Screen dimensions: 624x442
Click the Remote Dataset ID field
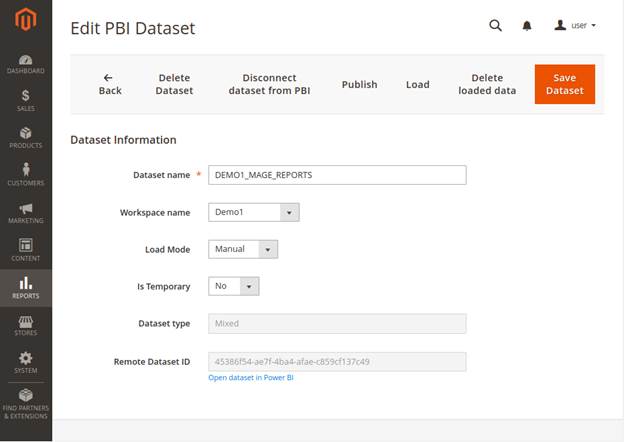(337, 362)
